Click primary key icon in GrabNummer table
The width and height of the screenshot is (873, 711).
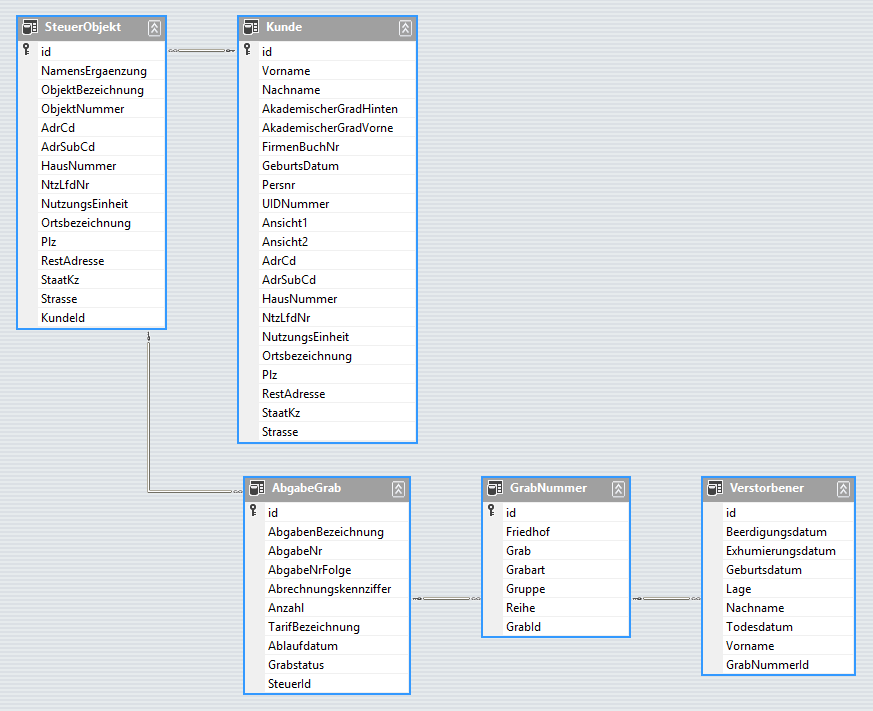pyautogui.click(x=492, y=512)
